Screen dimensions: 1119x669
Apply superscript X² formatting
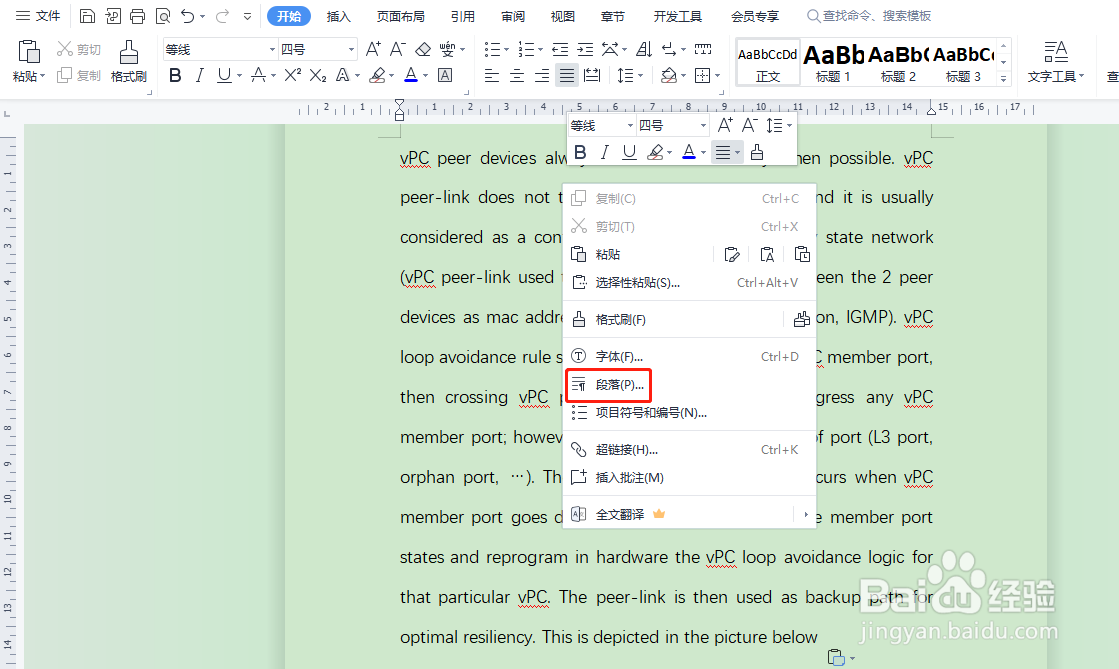coord(293,75)
